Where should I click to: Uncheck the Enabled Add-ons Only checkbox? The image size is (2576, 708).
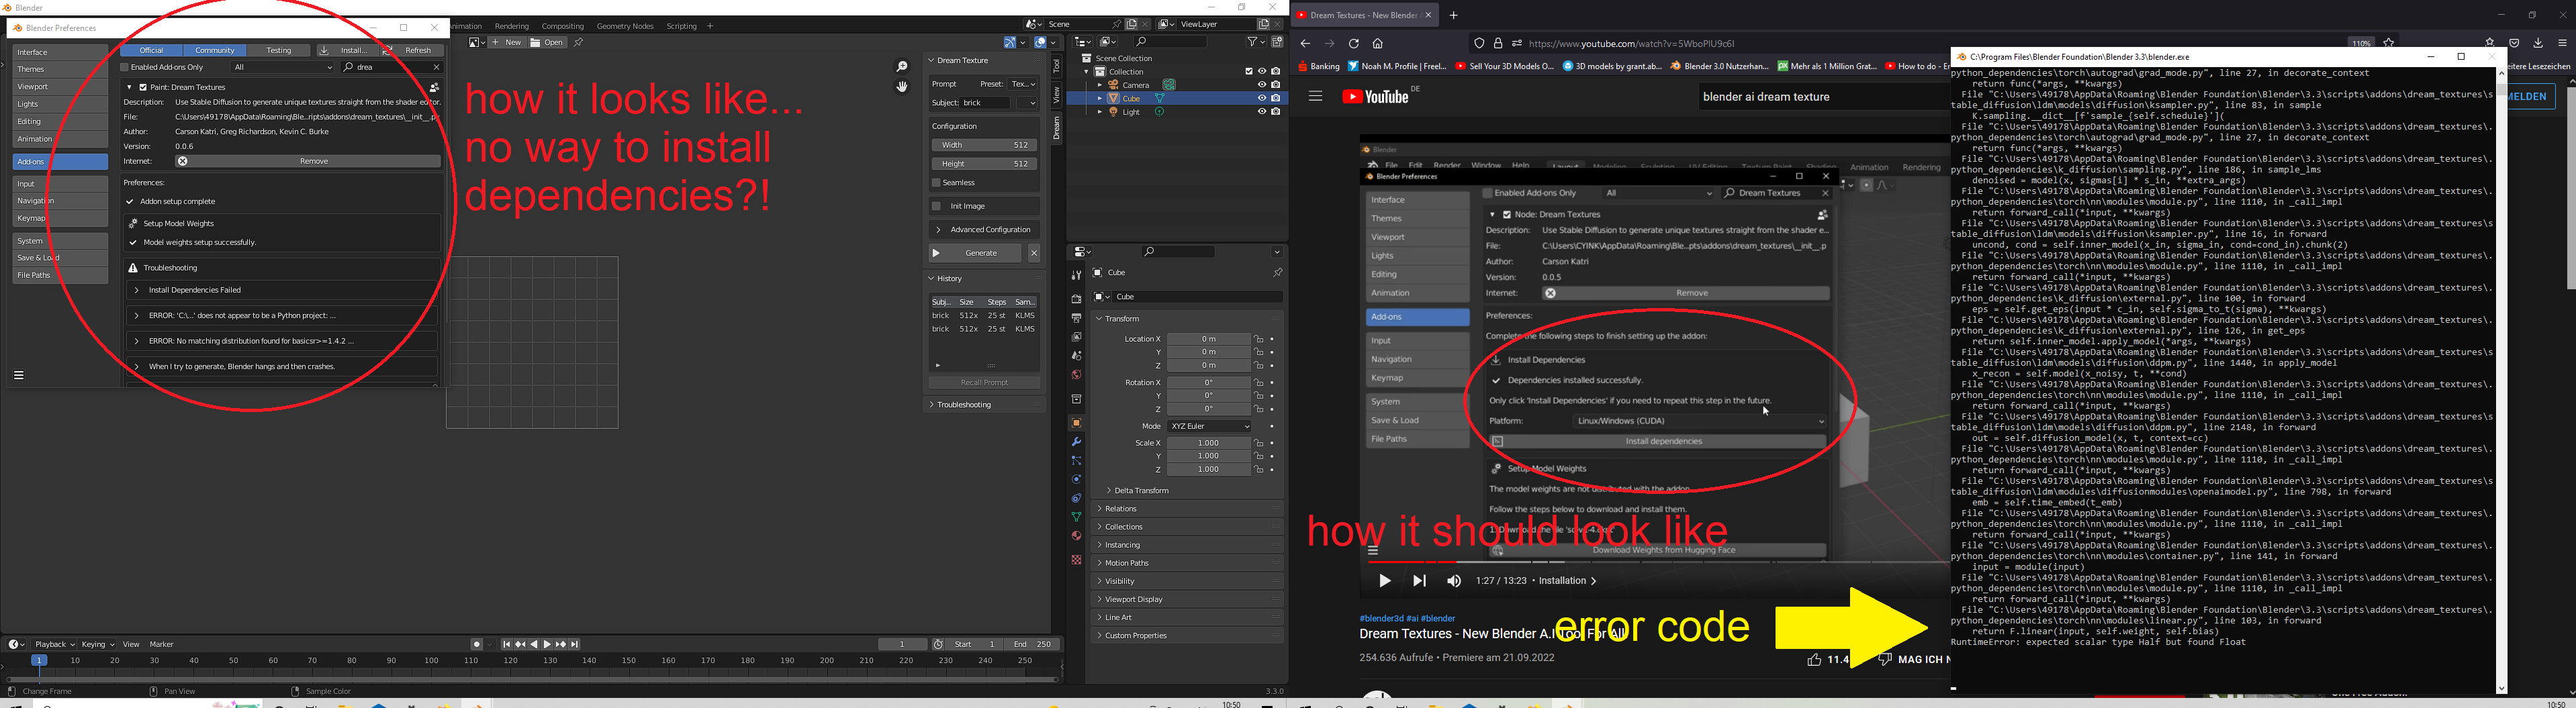124,66
